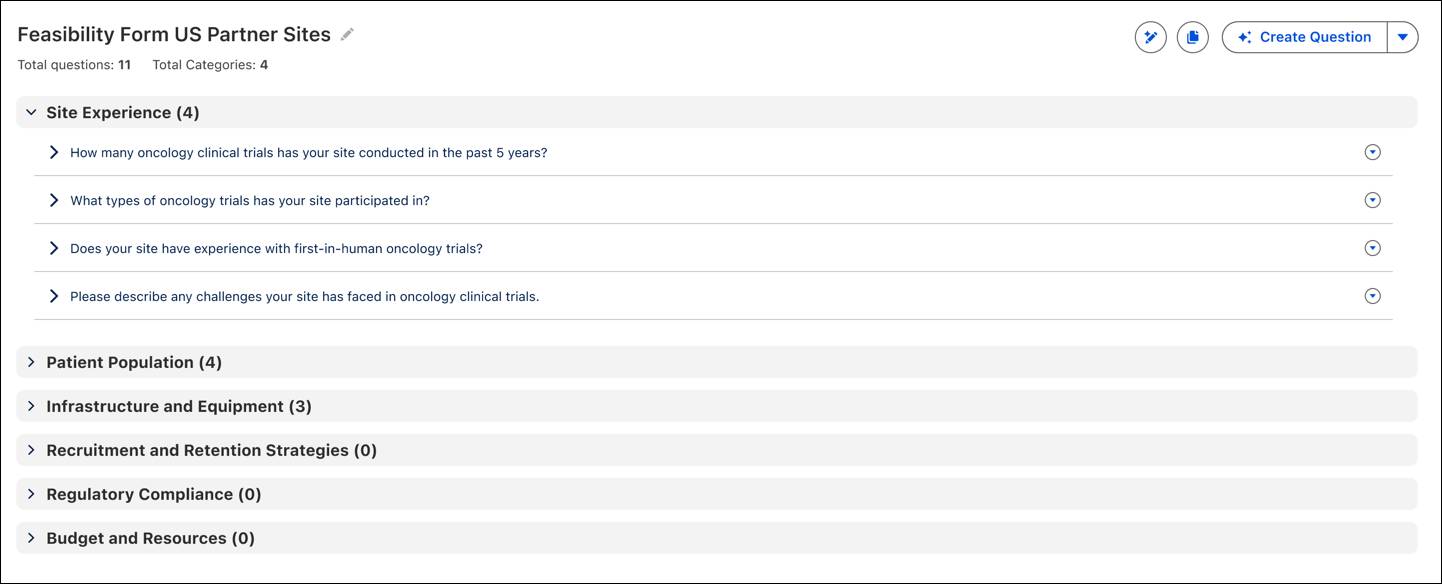This screenshot has height=584, width=1442.
Task: Expand the types of oncology trials question
Action: click(x=54, y=200)
